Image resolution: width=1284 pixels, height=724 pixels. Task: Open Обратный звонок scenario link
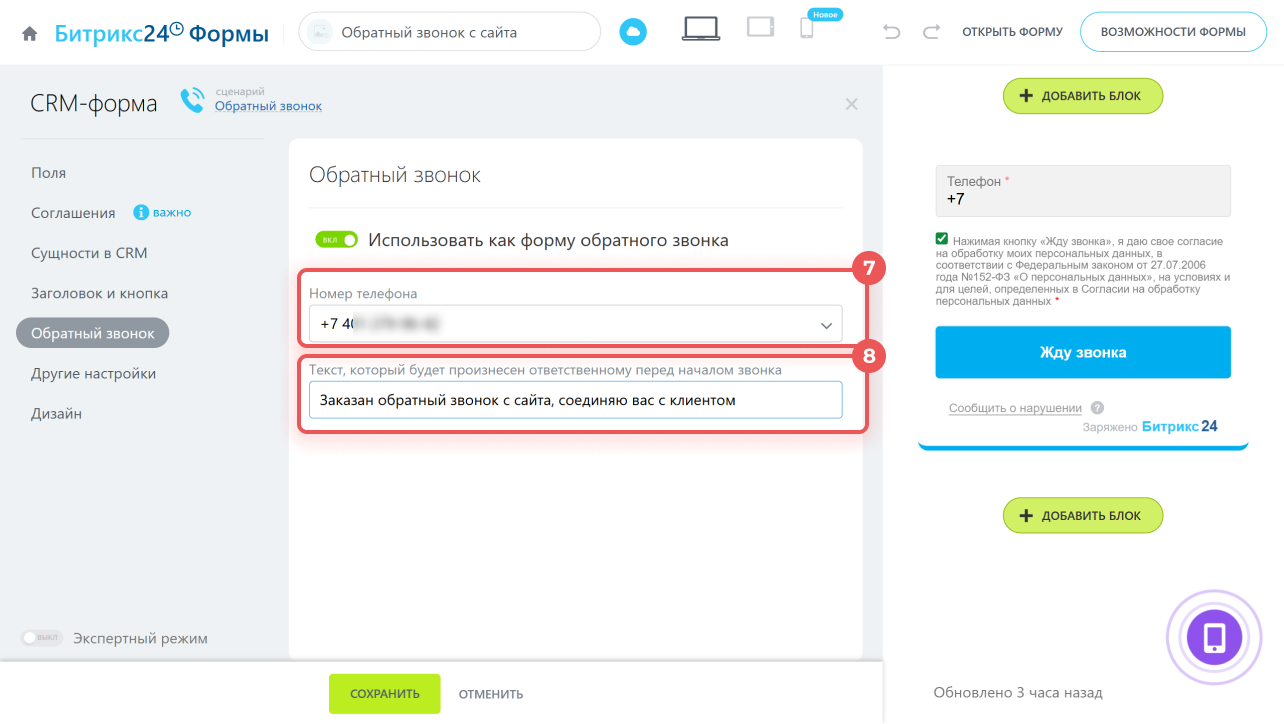pos(268,106)
